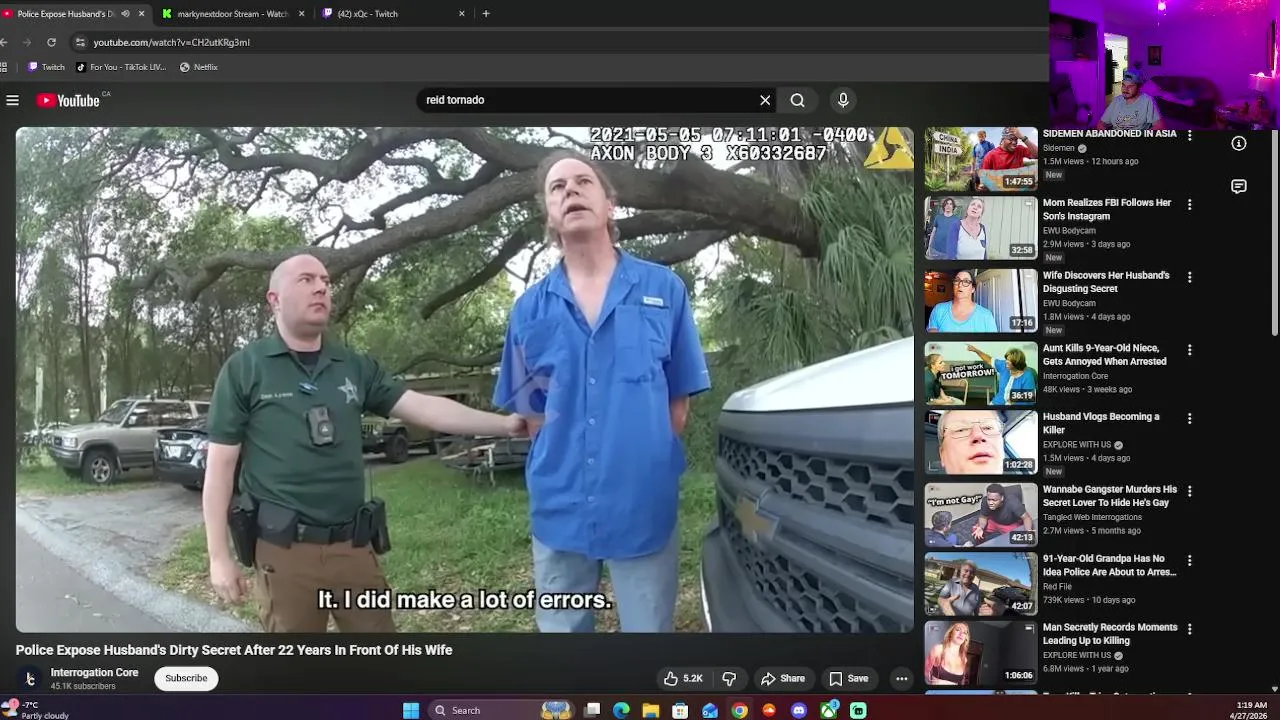Open the weather widget showing Partly cloudy

(x=36, y=710)
